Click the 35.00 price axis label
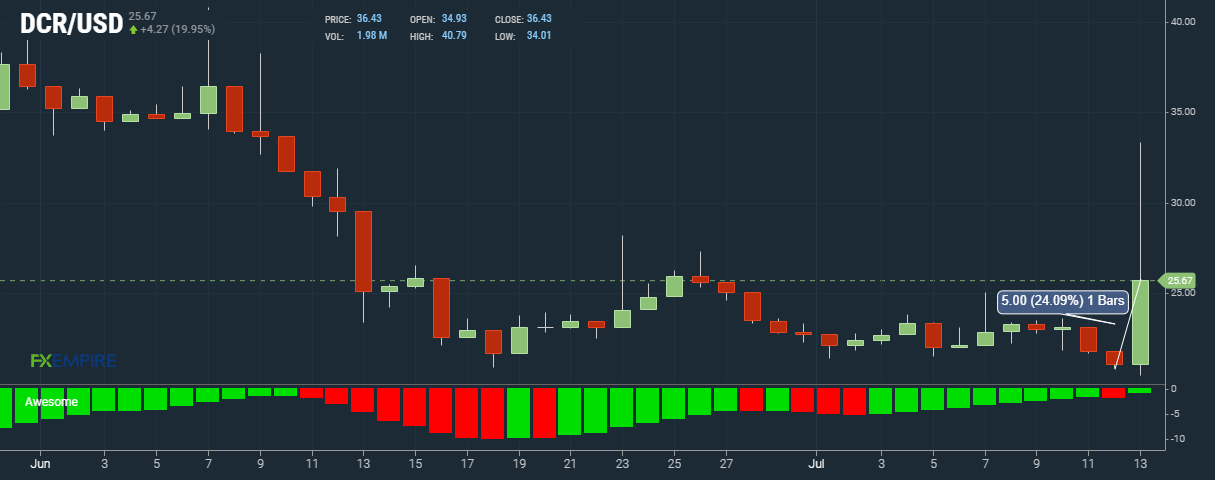This screenshot has width=1215, height=480. pyautogui.click(x=1182, y=112)
